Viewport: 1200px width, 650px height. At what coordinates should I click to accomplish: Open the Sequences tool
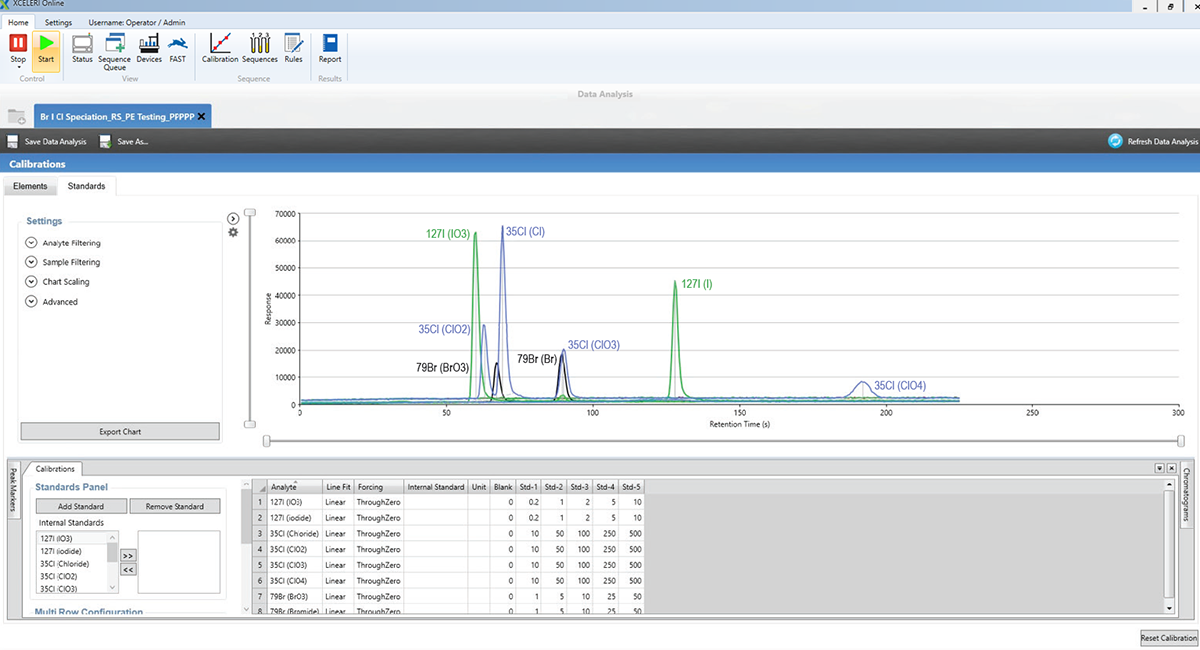pyautogui.click(x=260, y=48)
